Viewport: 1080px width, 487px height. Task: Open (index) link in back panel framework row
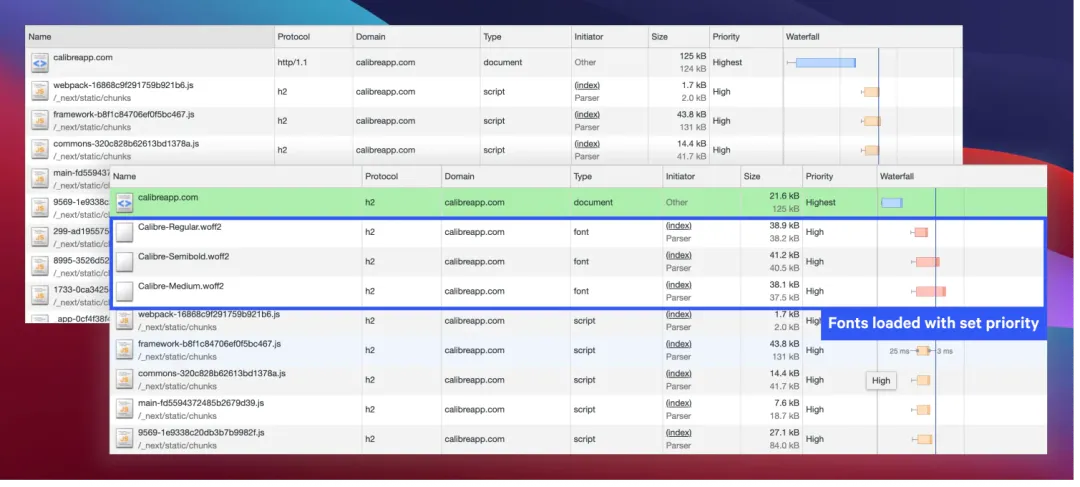click(587, 115)
